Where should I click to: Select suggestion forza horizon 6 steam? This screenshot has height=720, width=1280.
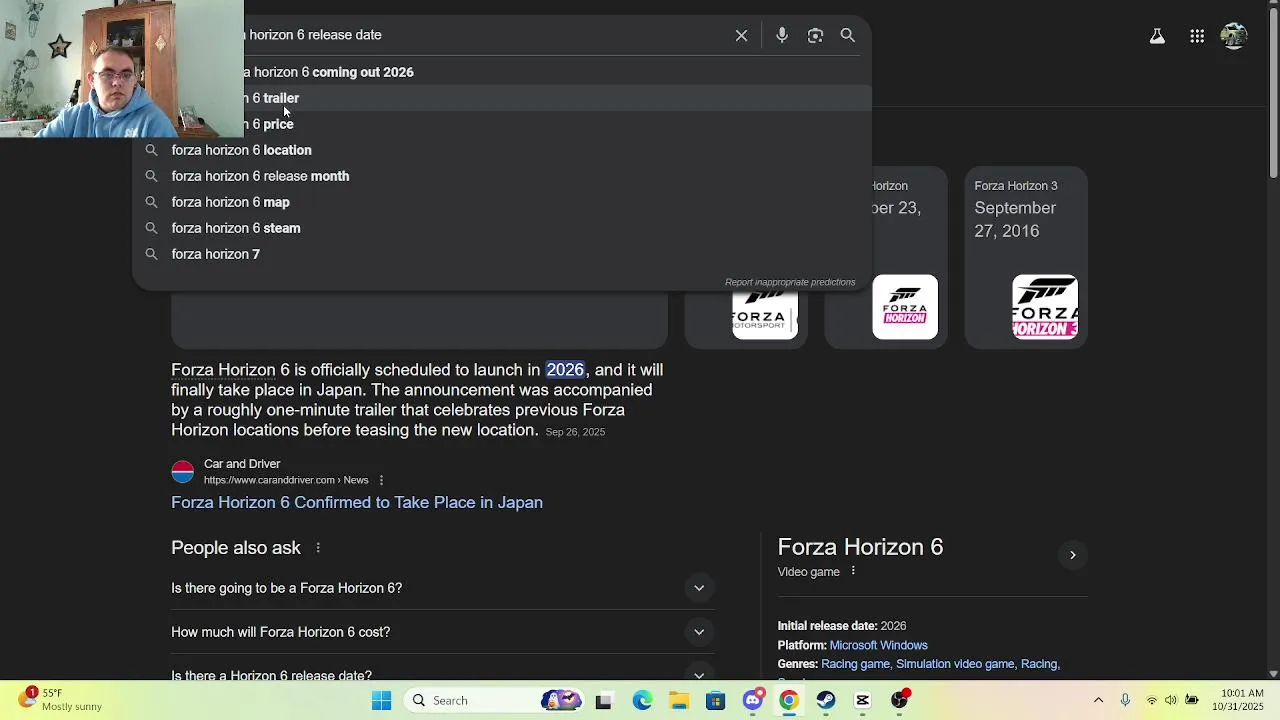coord(502,228)
